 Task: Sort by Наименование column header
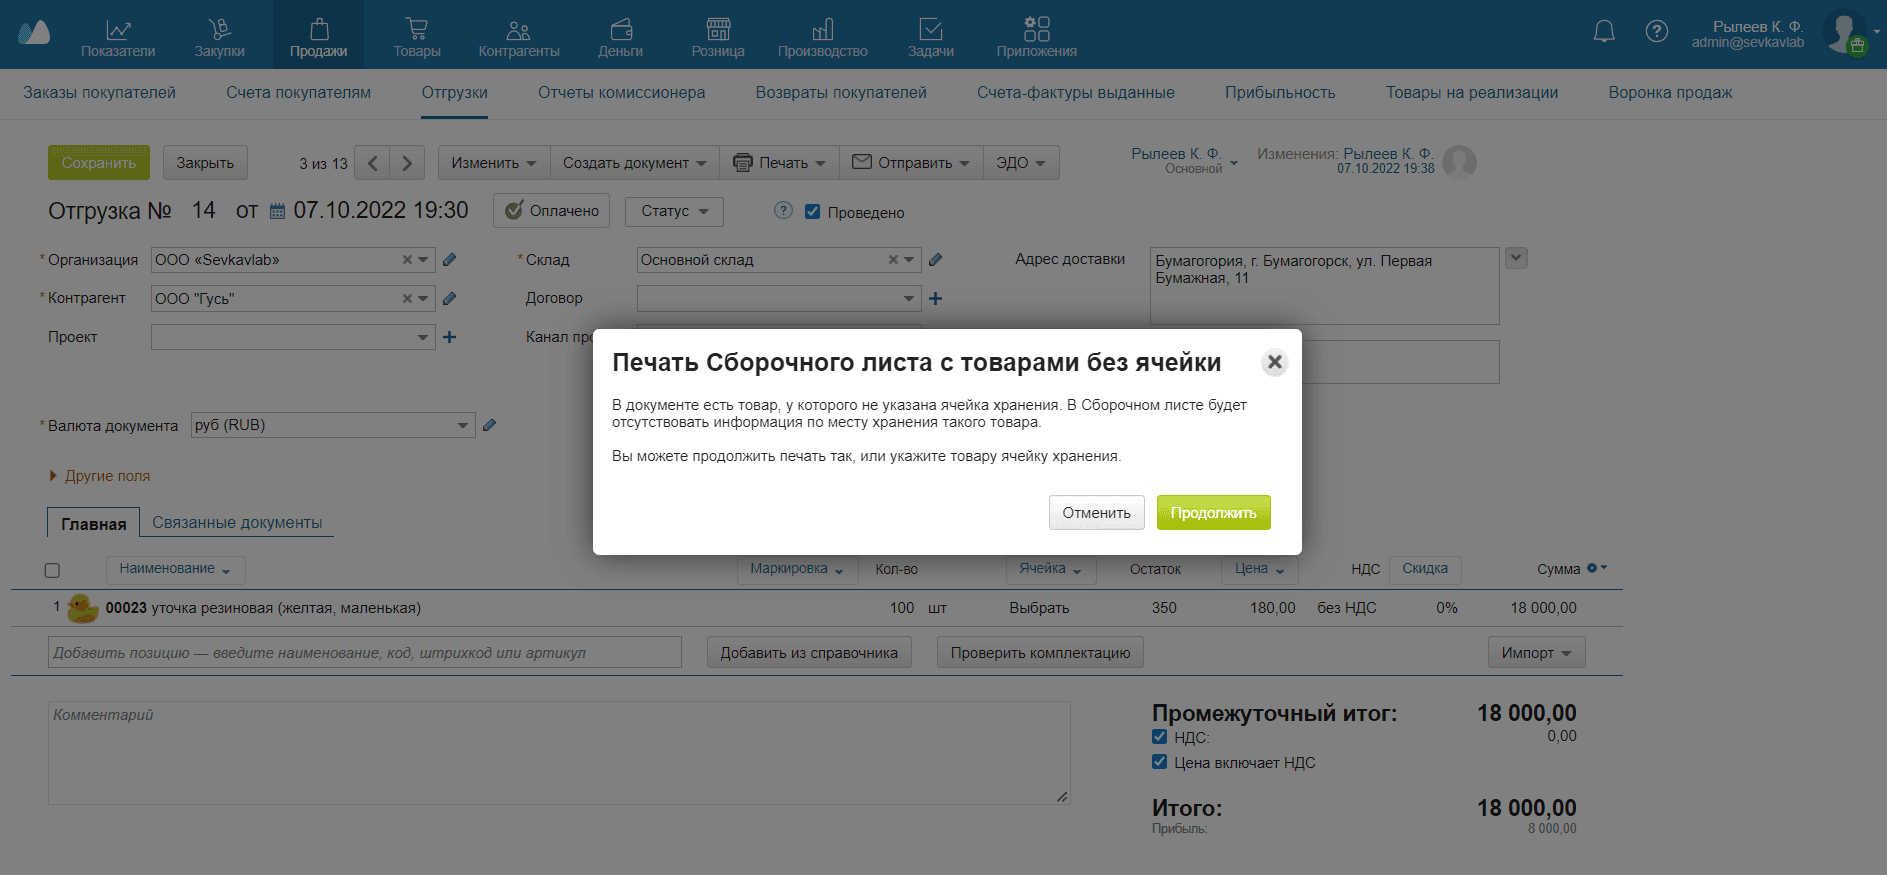(175, 569)
